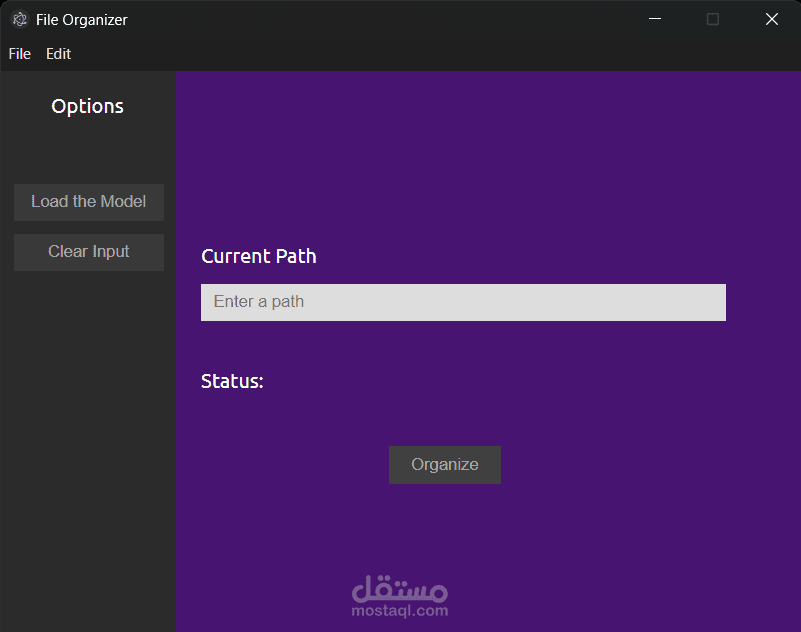Click the Options heading in the sidebar
Screen dimensions: 801x632
[x=87, y=106]
